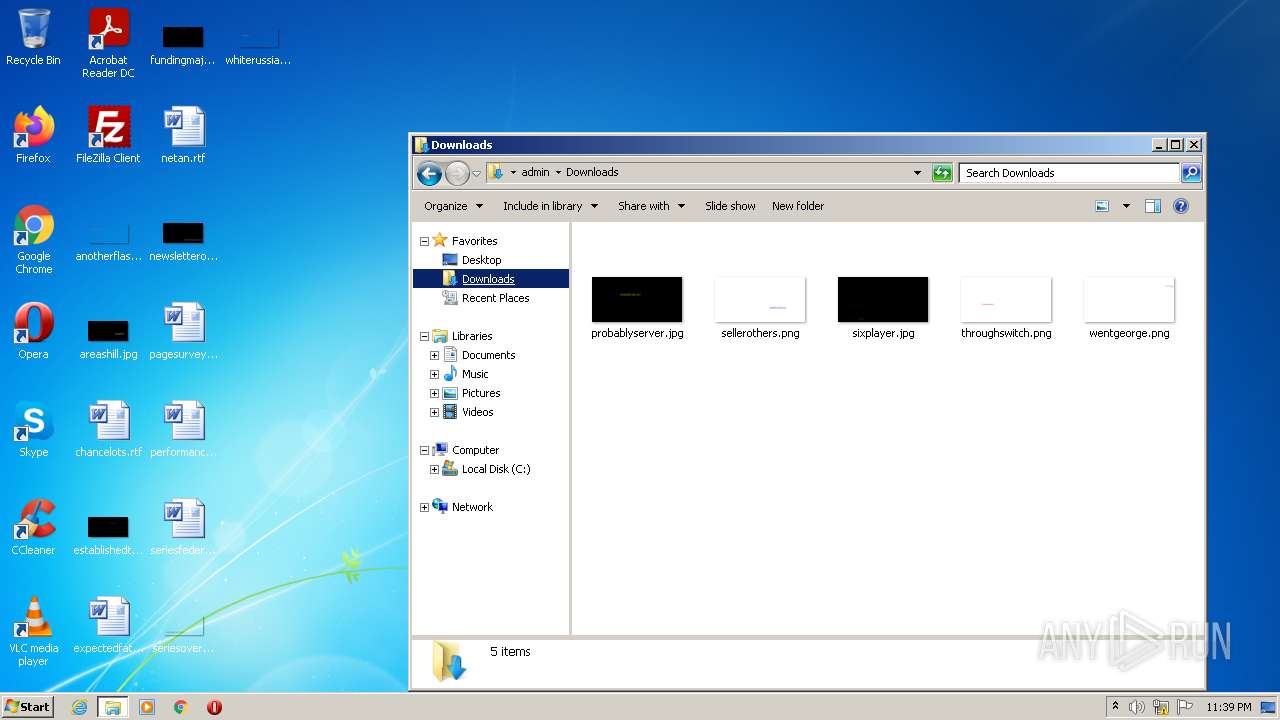The height and width of the screenshot is (720, 1280).
Task: Launch Opera desktop shortcut
Action: pyautogui.click(x=33, y=331)
